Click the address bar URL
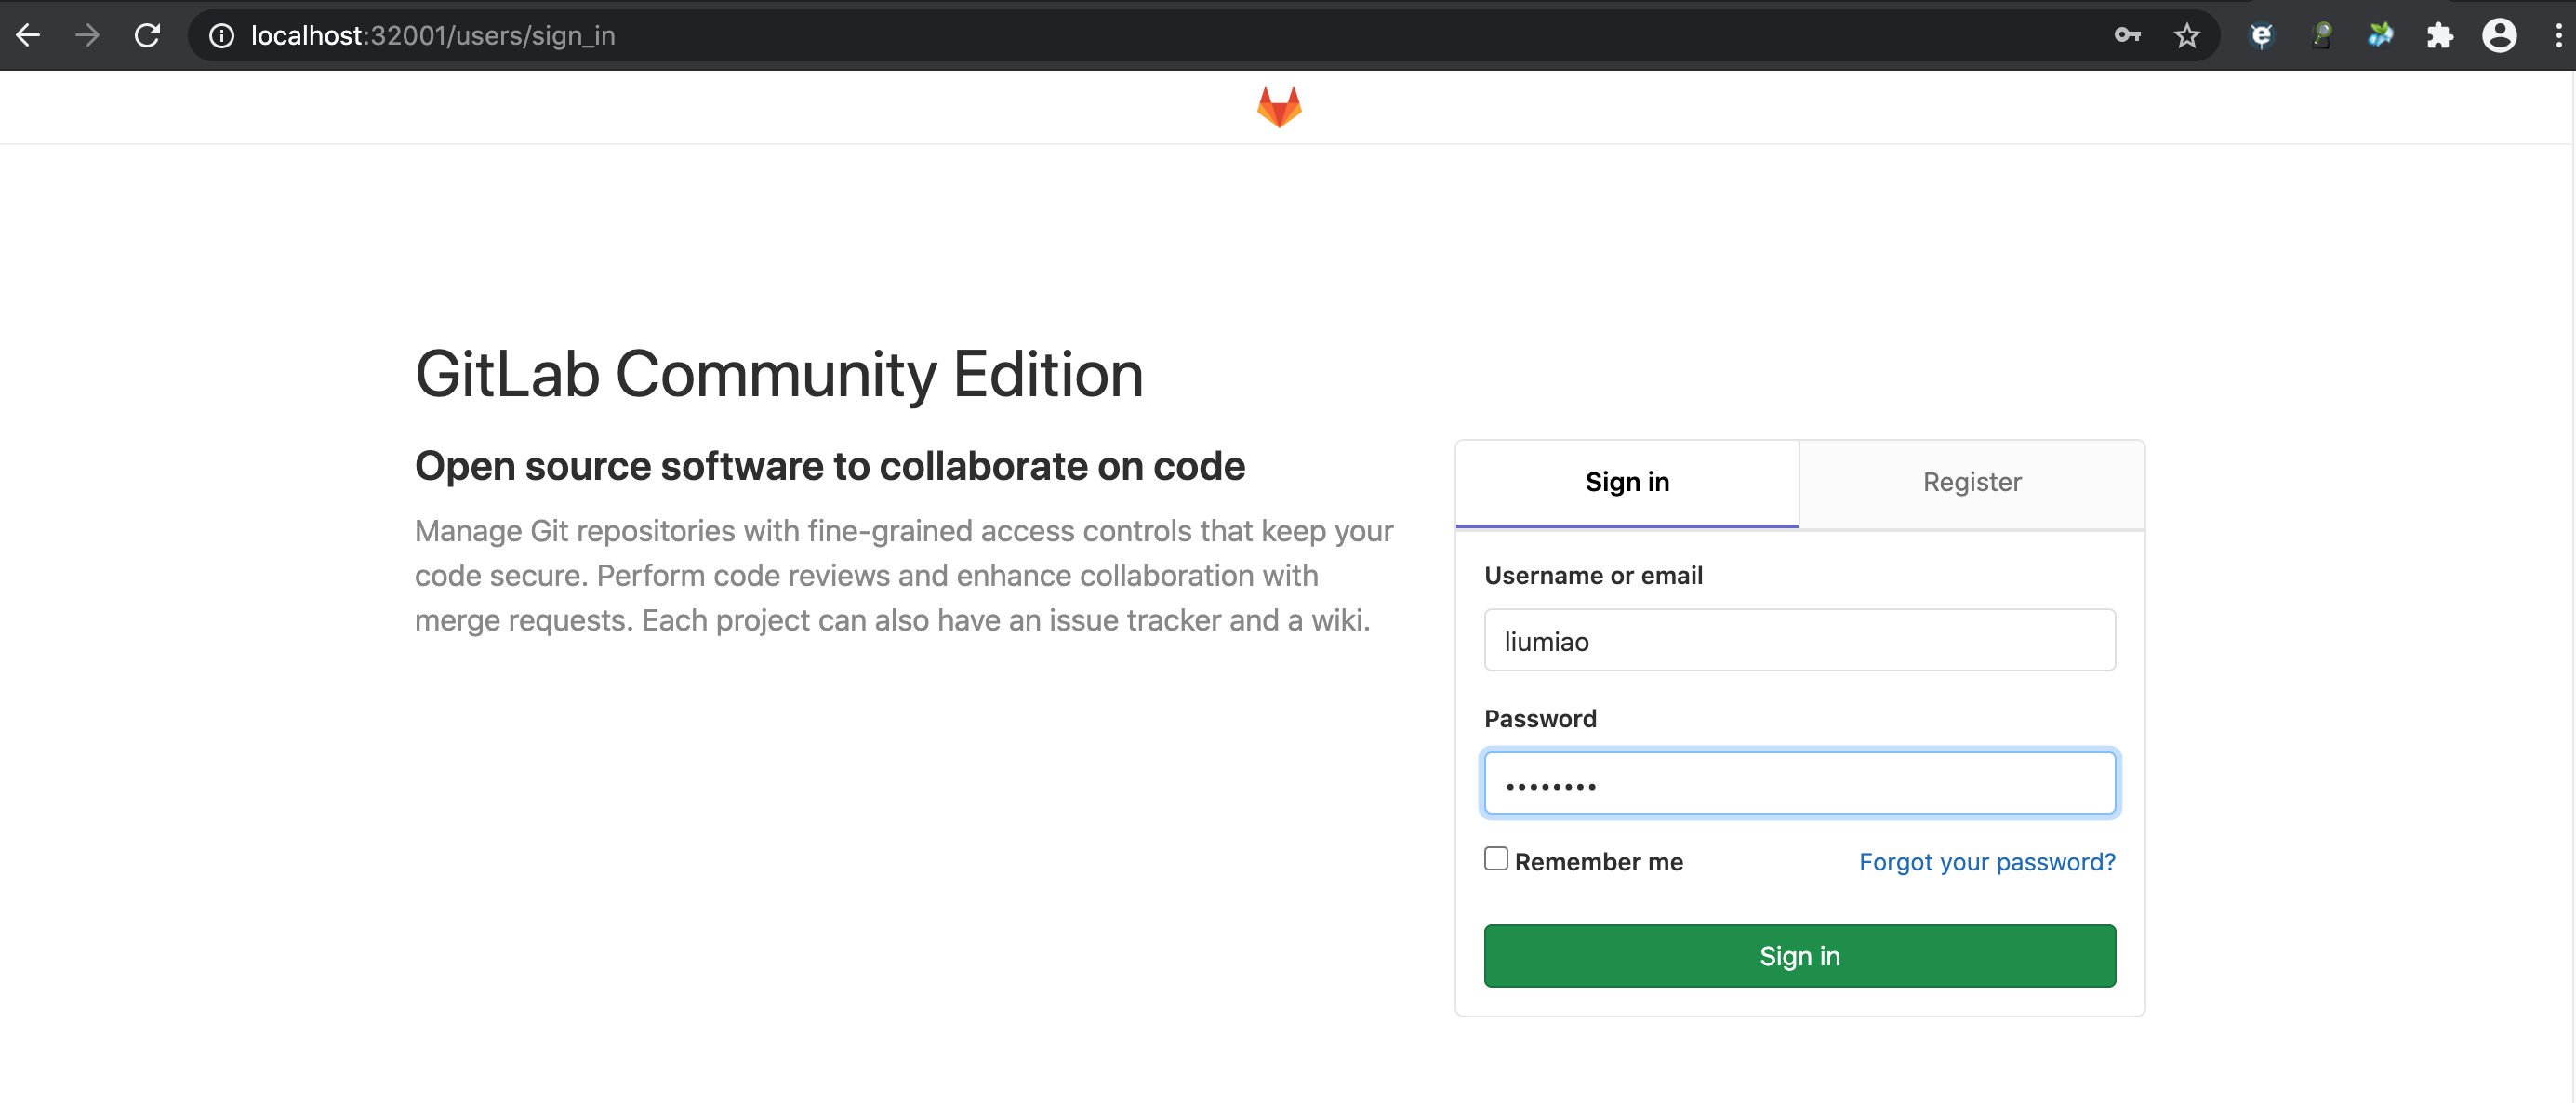Screen dimensions: 2576x1103 [433, 36]
